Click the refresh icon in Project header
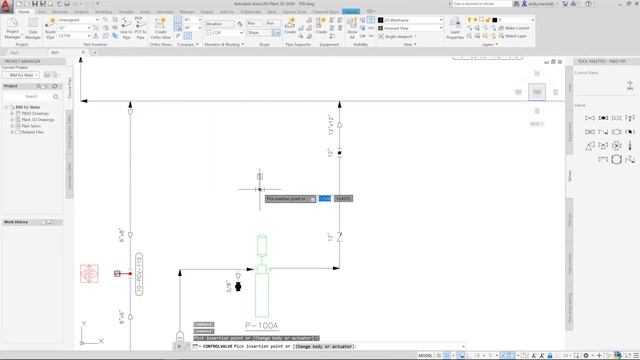This screenshot has height=360, width=640. point(54,86)
